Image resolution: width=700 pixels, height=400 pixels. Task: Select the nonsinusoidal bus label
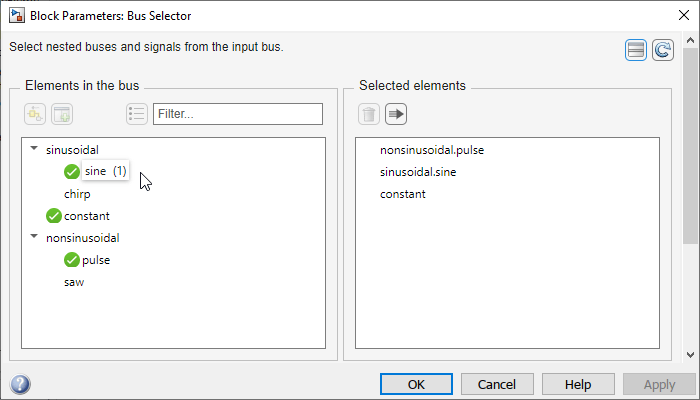83,238
